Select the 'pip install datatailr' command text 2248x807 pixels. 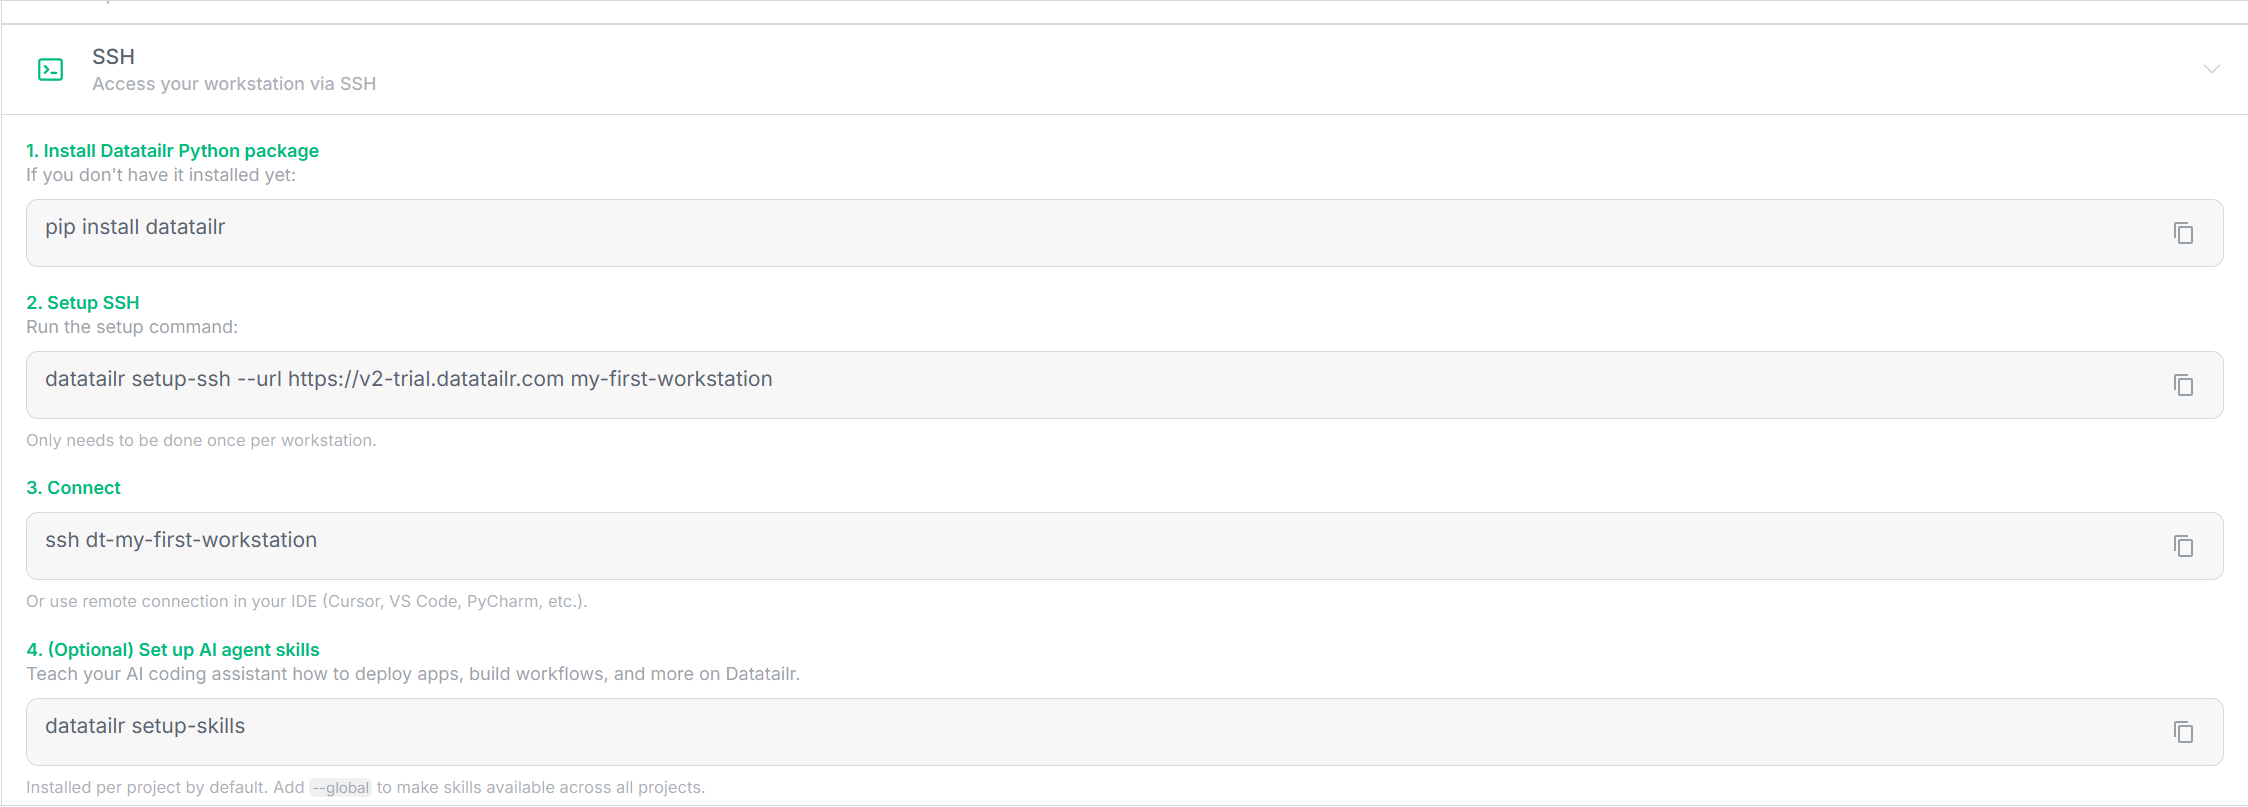tap(135, 227)
